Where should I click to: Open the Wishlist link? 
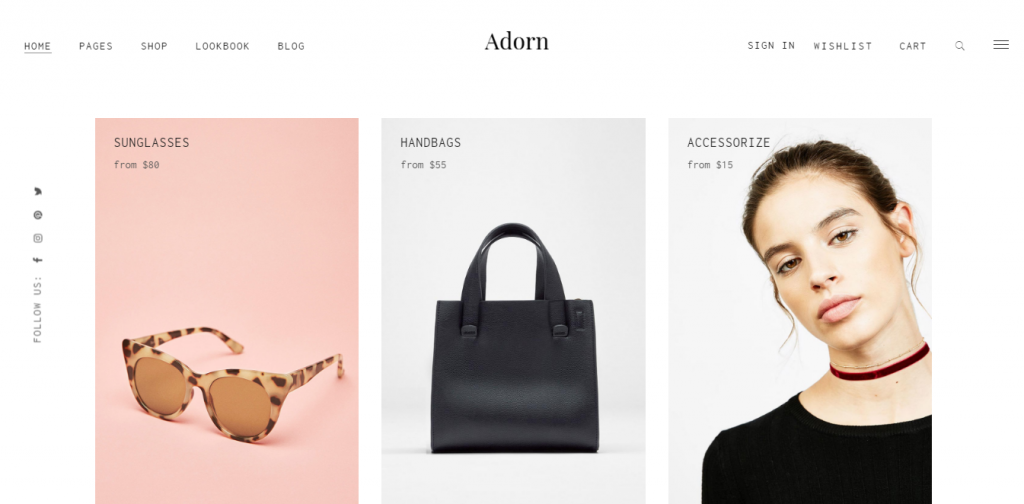click(842, 46)
